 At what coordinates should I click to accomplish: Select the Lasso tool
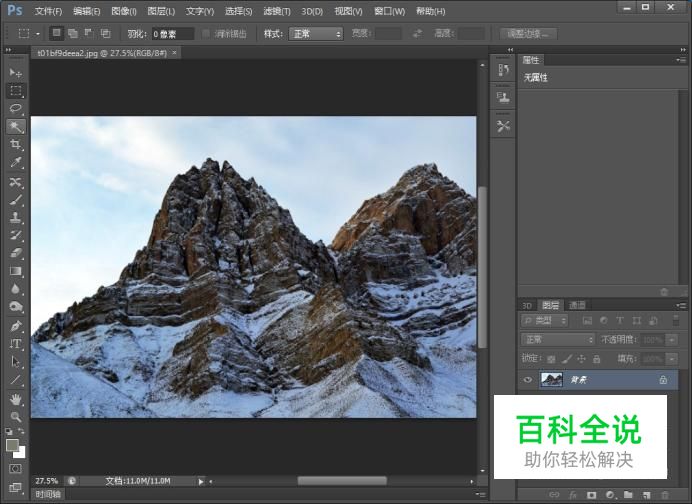(x=16, y=109)
